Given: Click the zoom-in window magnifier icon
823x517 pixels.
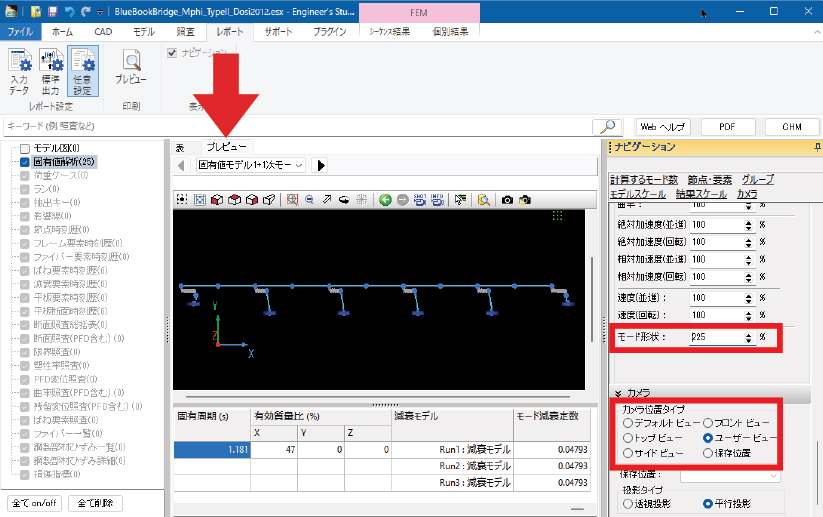Looking at the screenshot, I should pyautogui.click(x=292, y=199).
